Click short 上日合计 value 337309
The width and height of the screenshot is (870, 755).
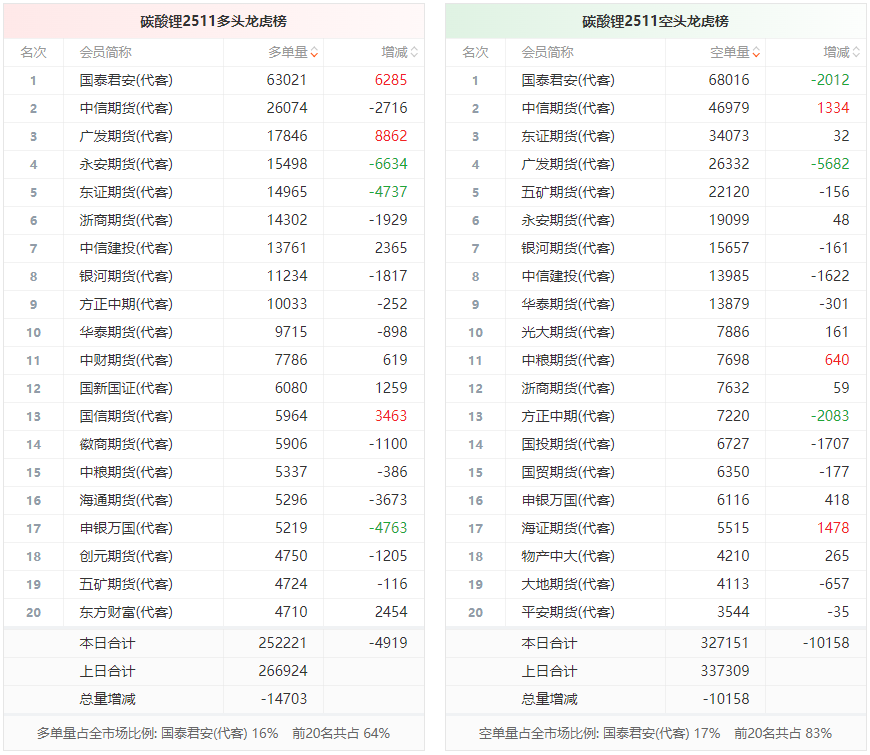coord(725,671)
